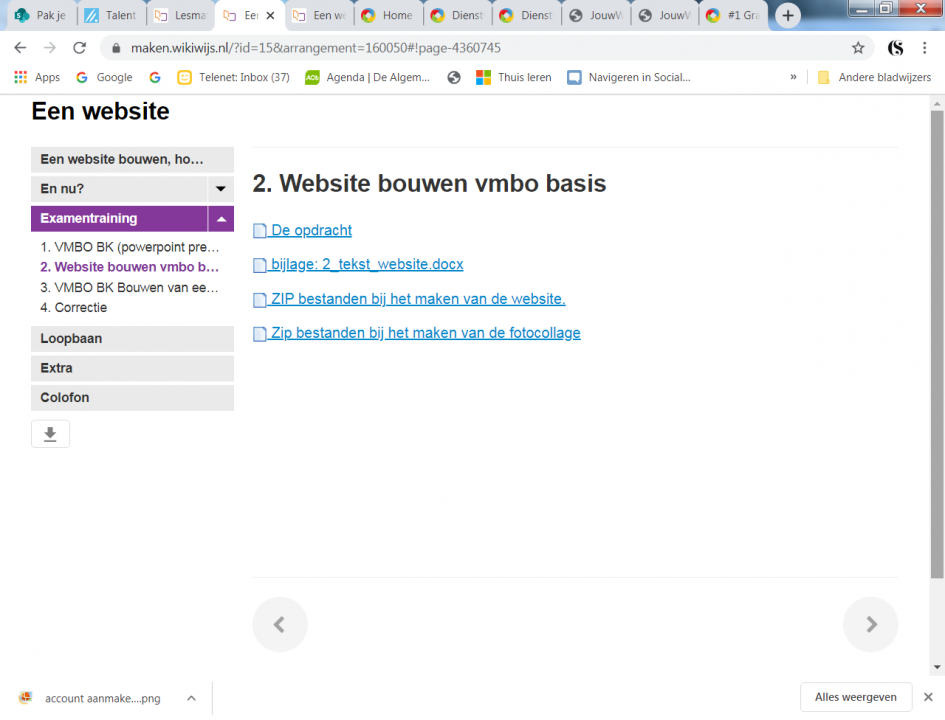The height and width of the screenshot is (720, 945).
Task: Bookmark this page with the star icon
Action: 857,48
